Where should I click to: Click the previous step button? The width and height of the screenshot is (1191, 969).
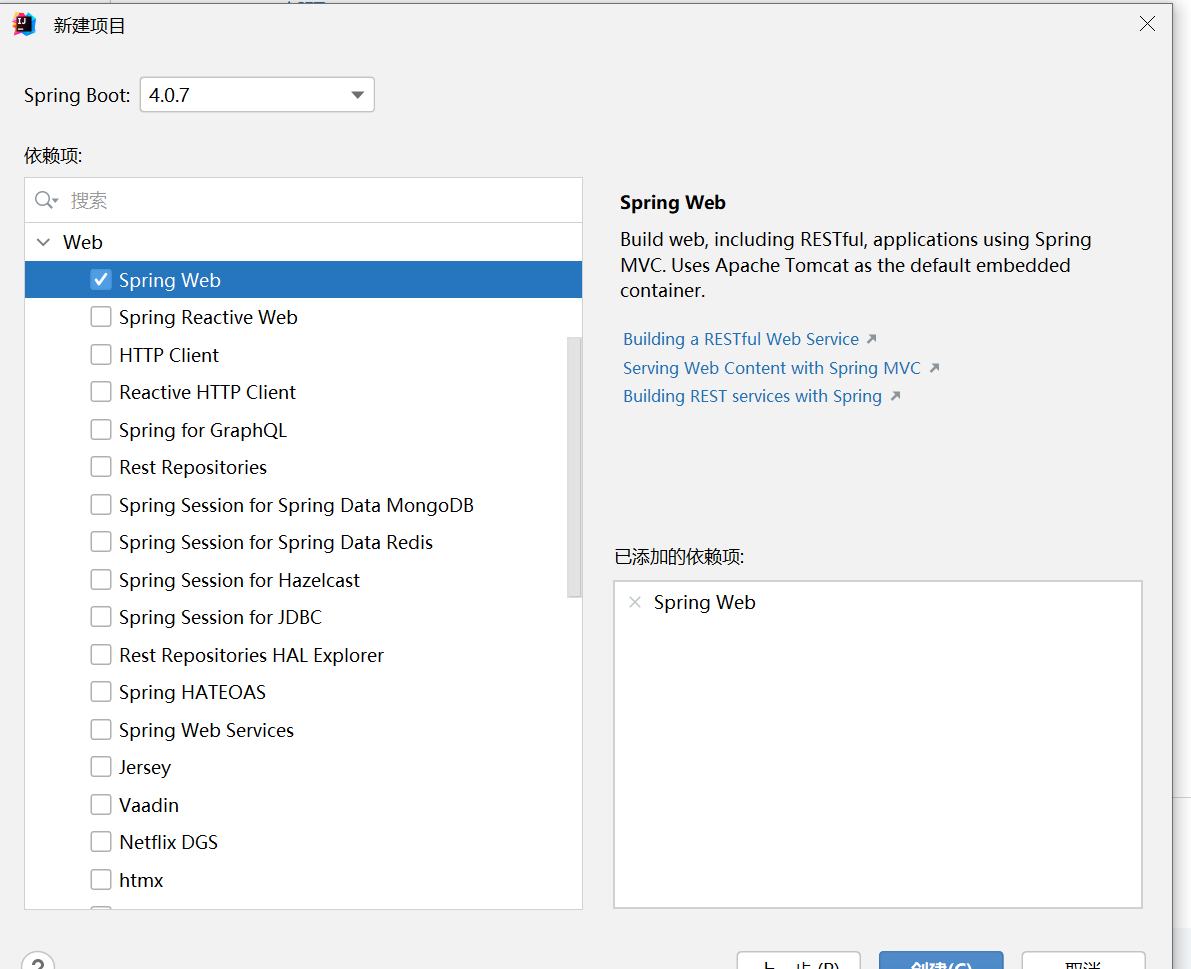798,961
